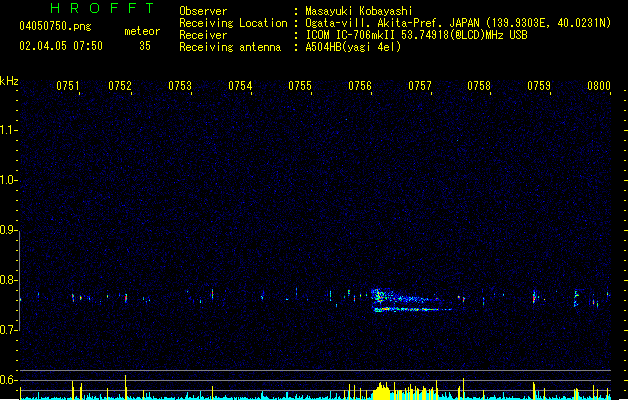
Task: Click the 1.0 kHz axis label
Action: pyautogui.click(x=8, y=180)
